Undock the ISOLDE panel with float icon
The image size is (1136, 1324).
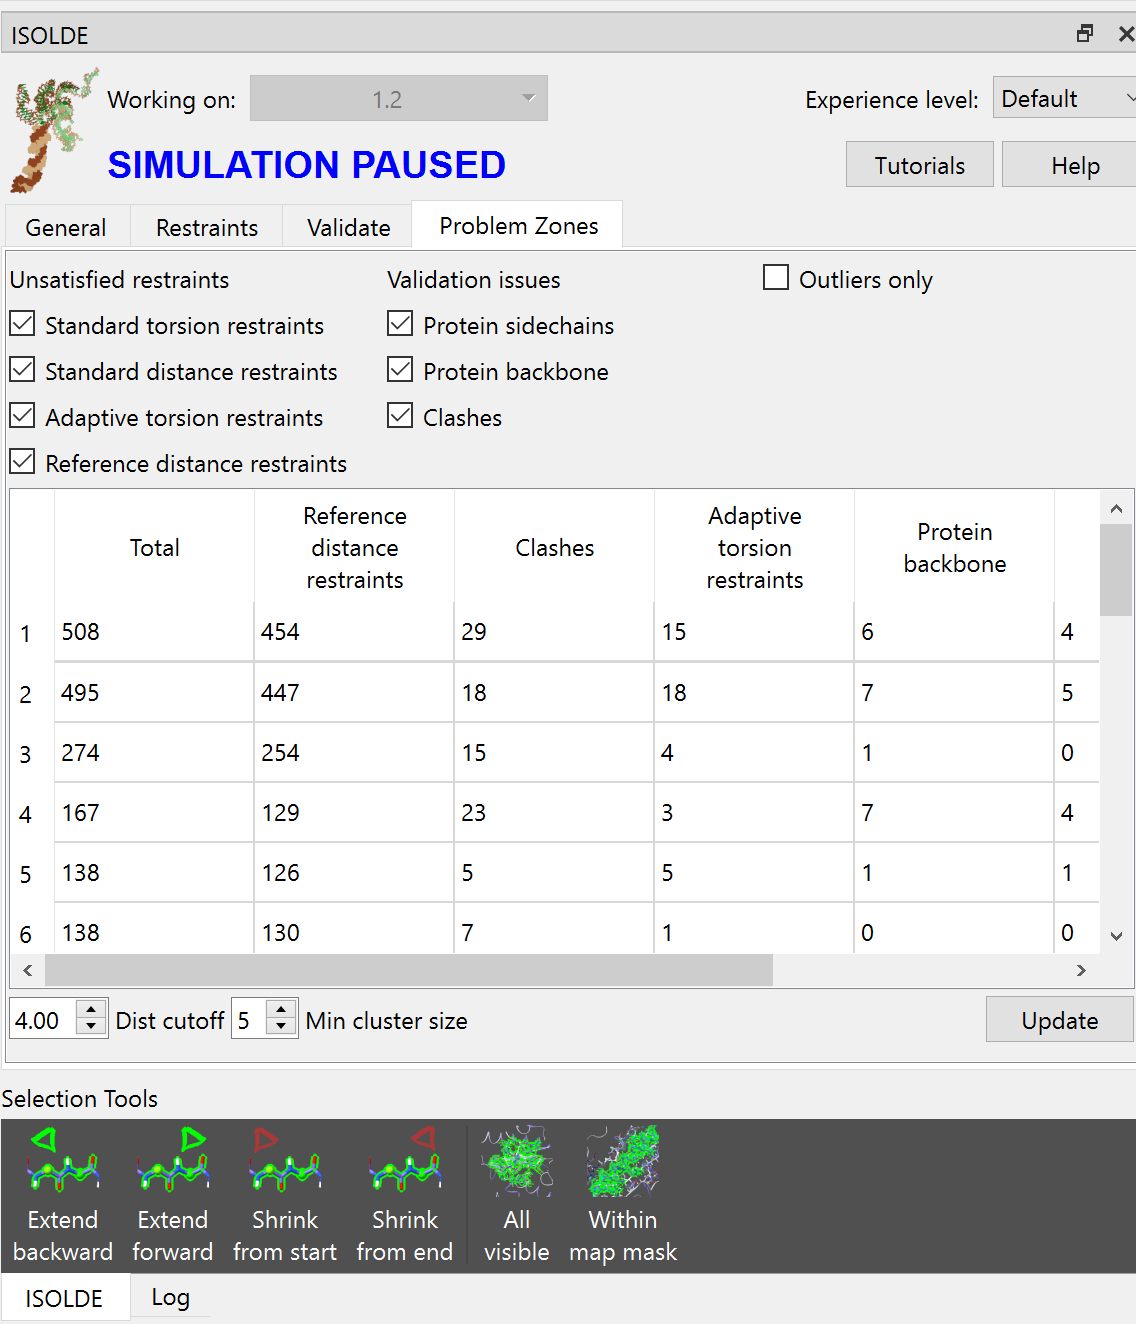coord(1085,34)
